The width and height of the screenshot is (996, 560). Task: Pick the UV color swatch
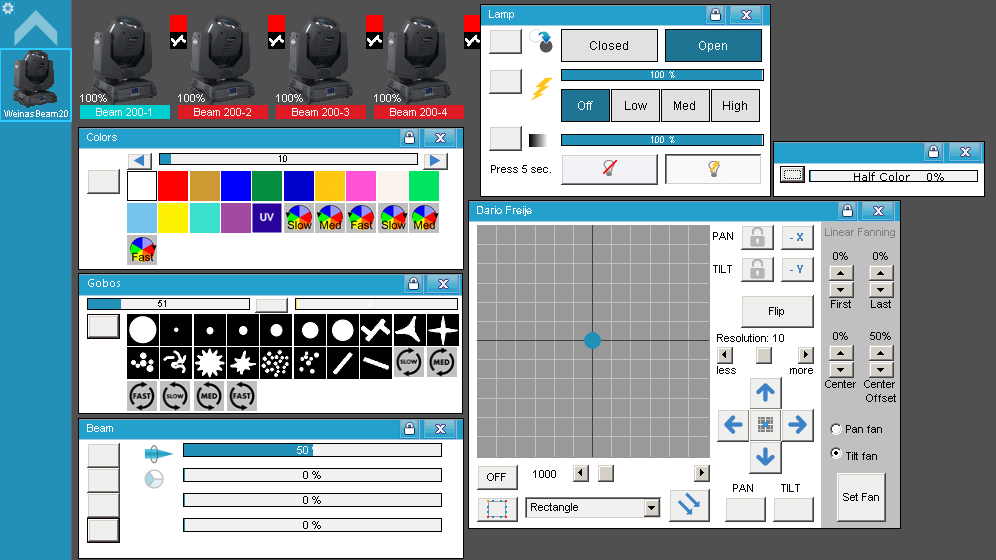tap(267, 218)
